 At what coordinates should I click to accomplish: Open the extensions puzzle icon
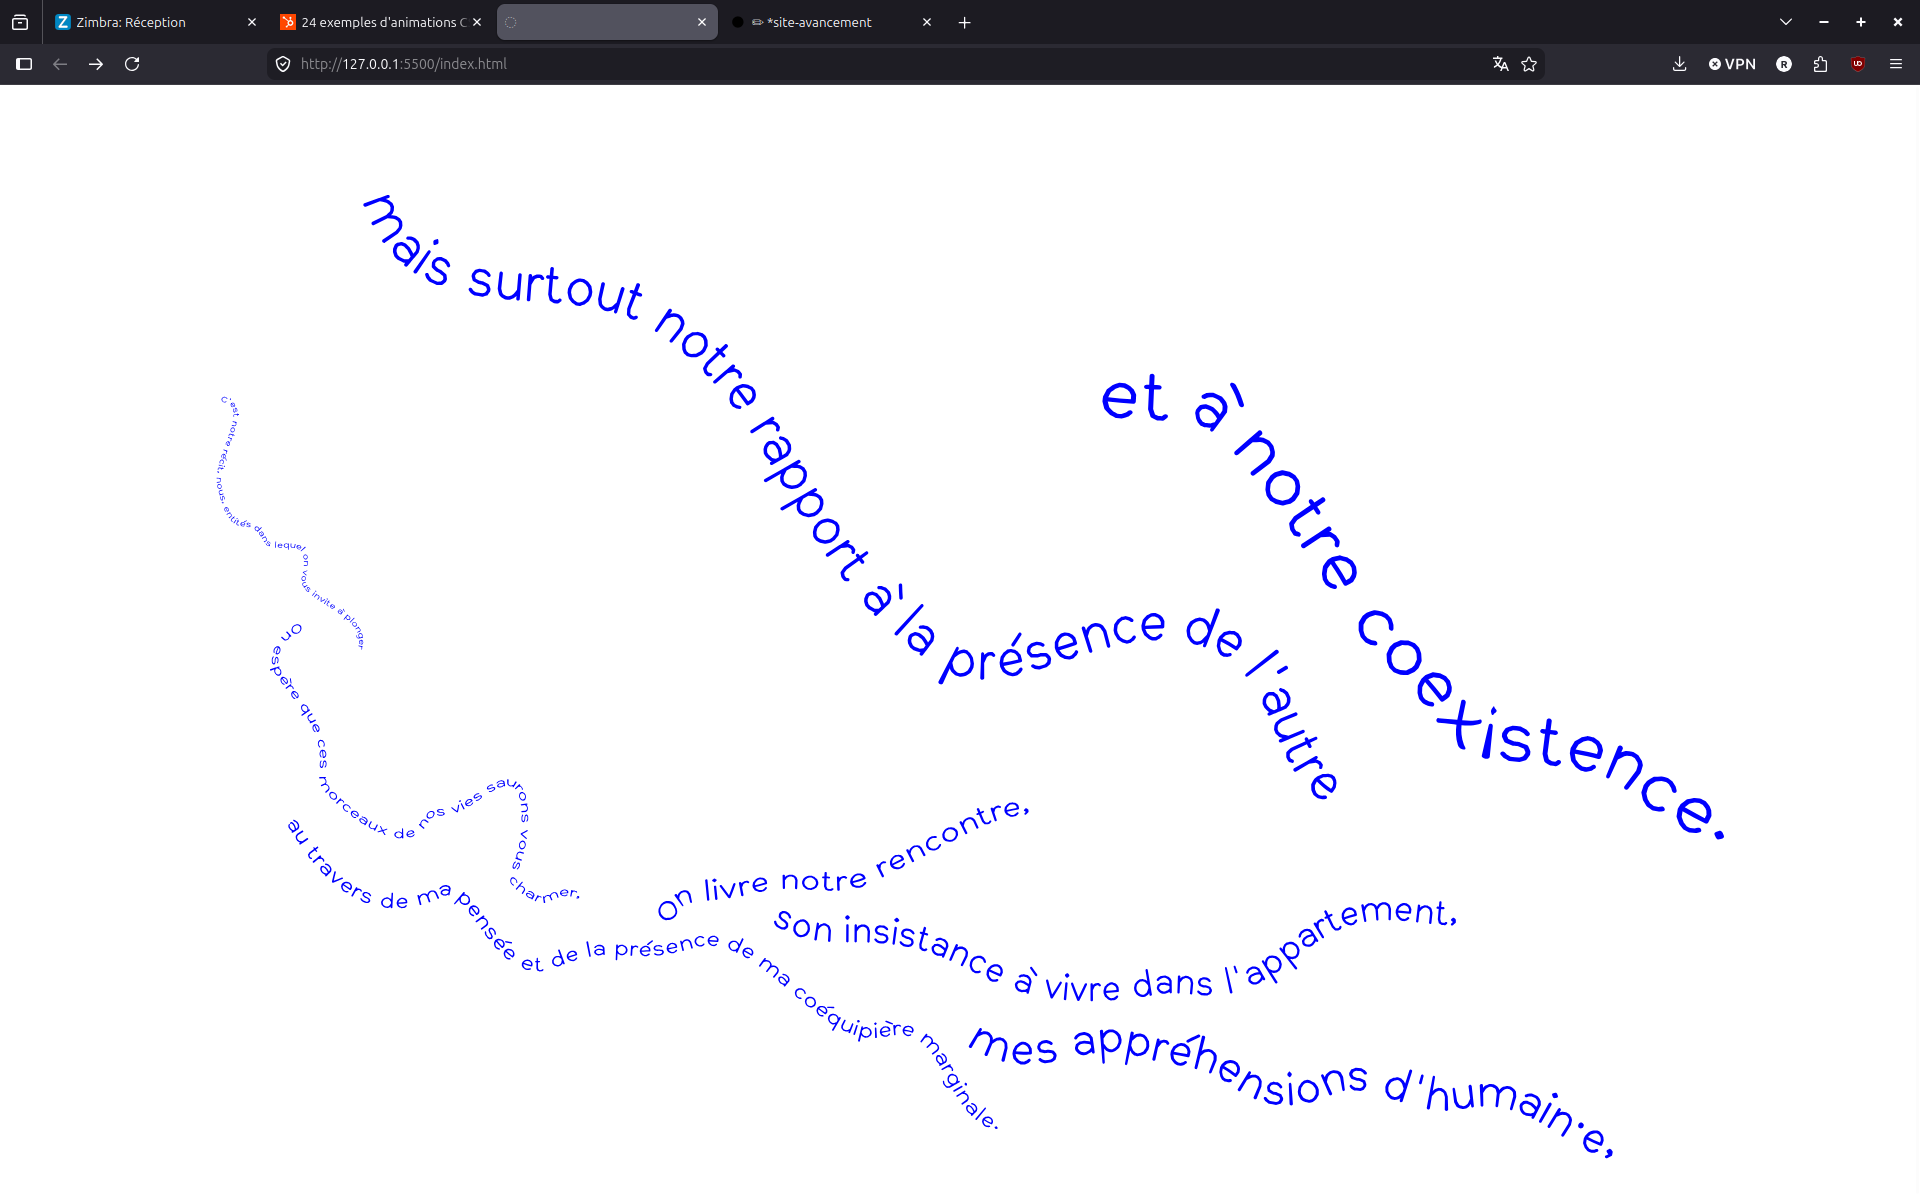(1820, 64)
